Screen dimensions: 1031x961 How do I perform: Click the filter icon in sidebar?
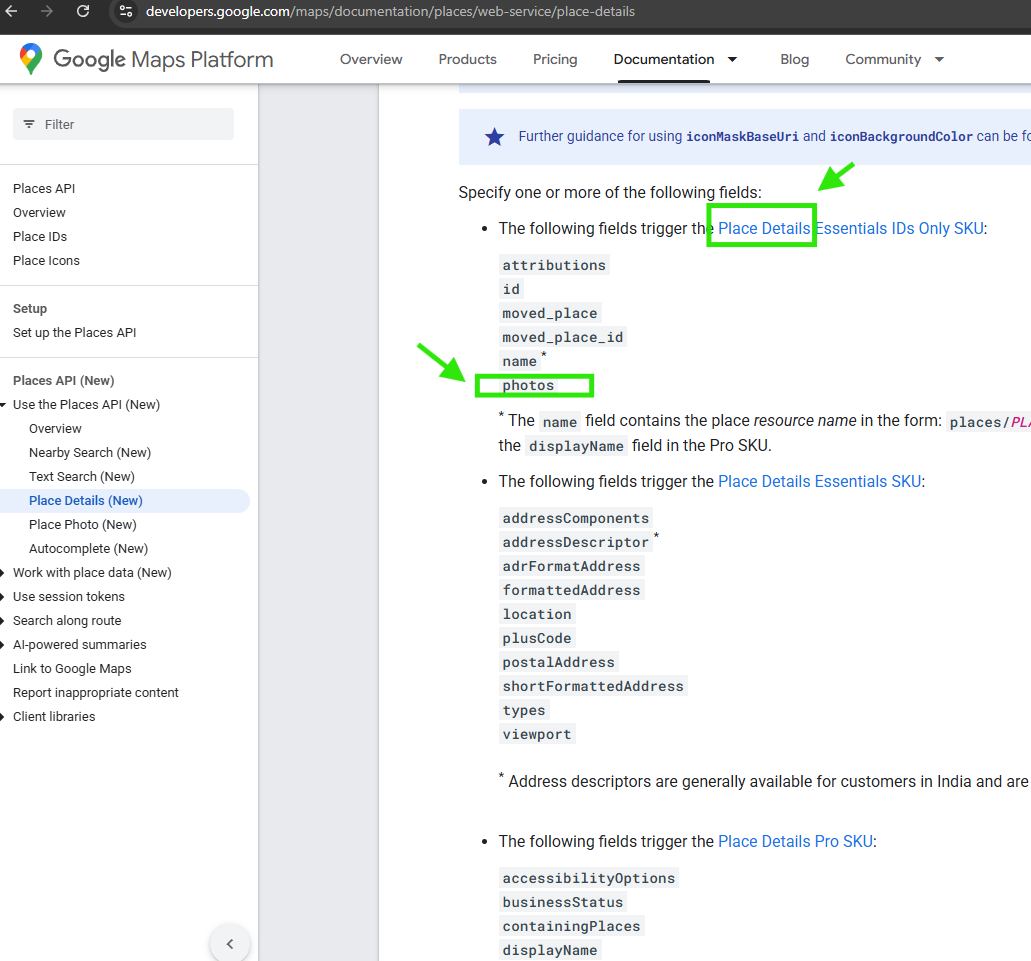click(29, 124)
